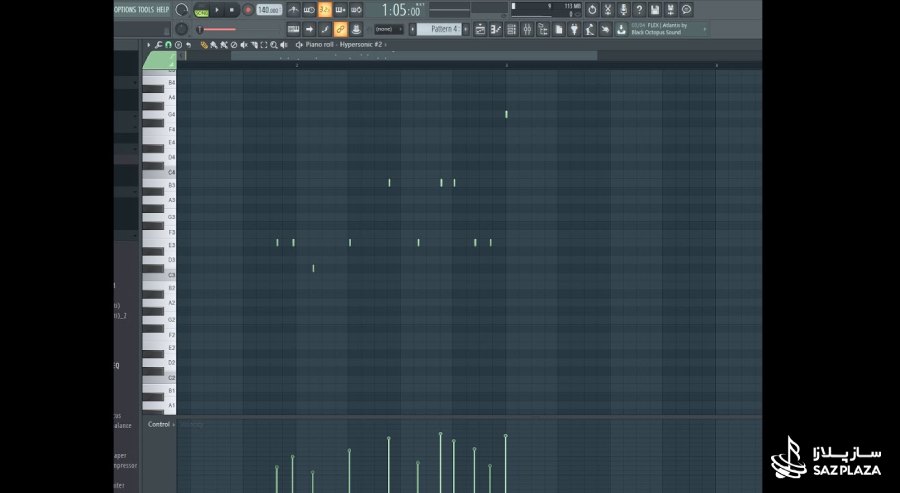Click the document page icon beside browser button
This screenshot has width=900, height=493.
pyautogui.click(x=558, y=29)
